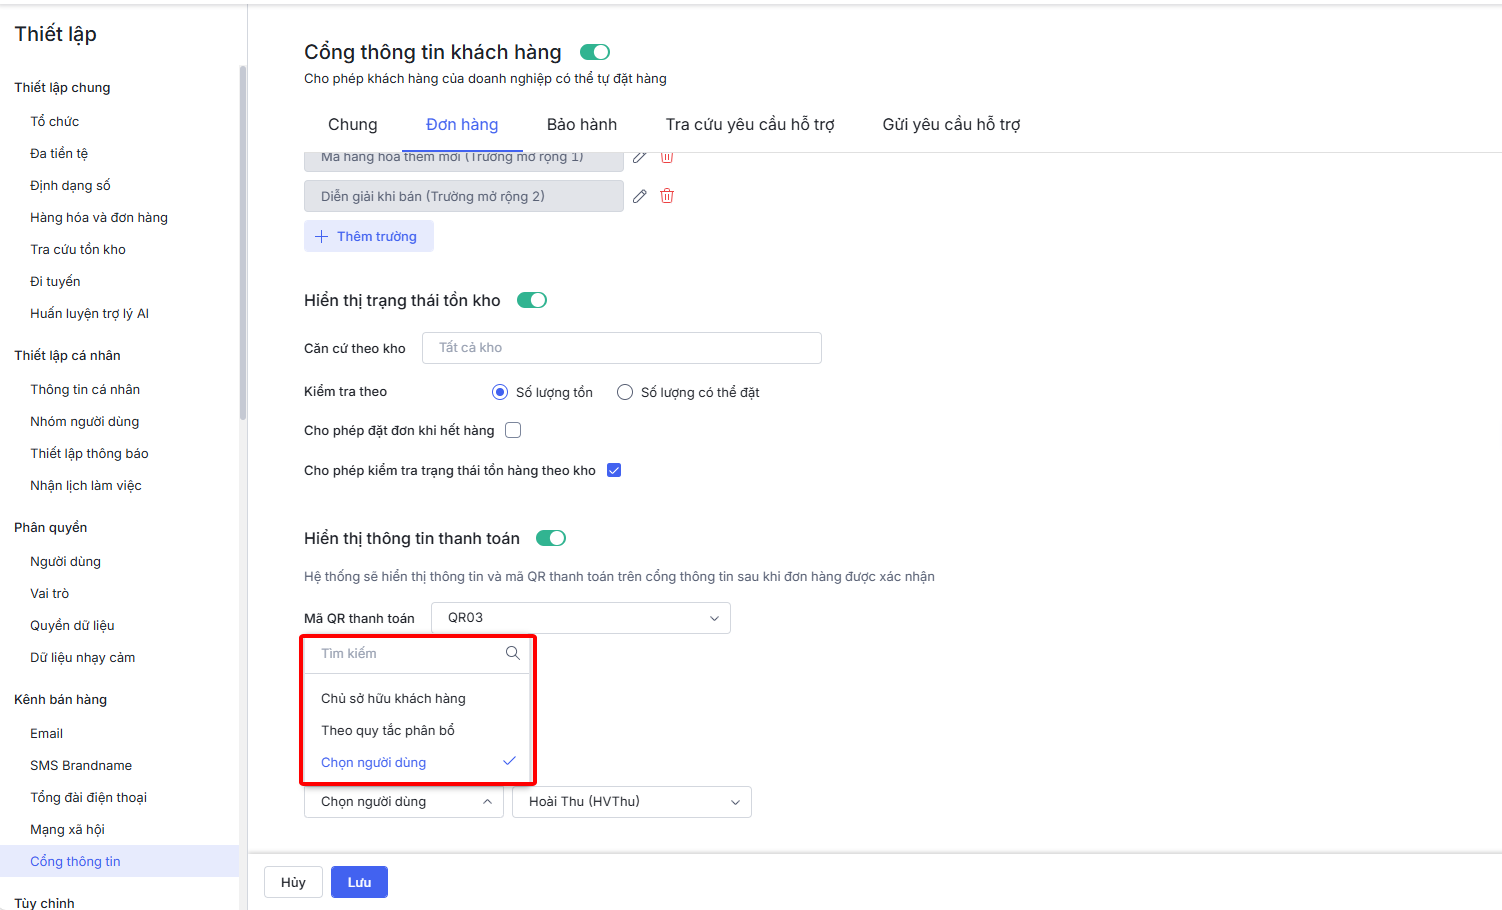Open the Gửi yêu cầu hỗ trợ tab
This screenshot has width=1502, height=910.
(951, 124)
